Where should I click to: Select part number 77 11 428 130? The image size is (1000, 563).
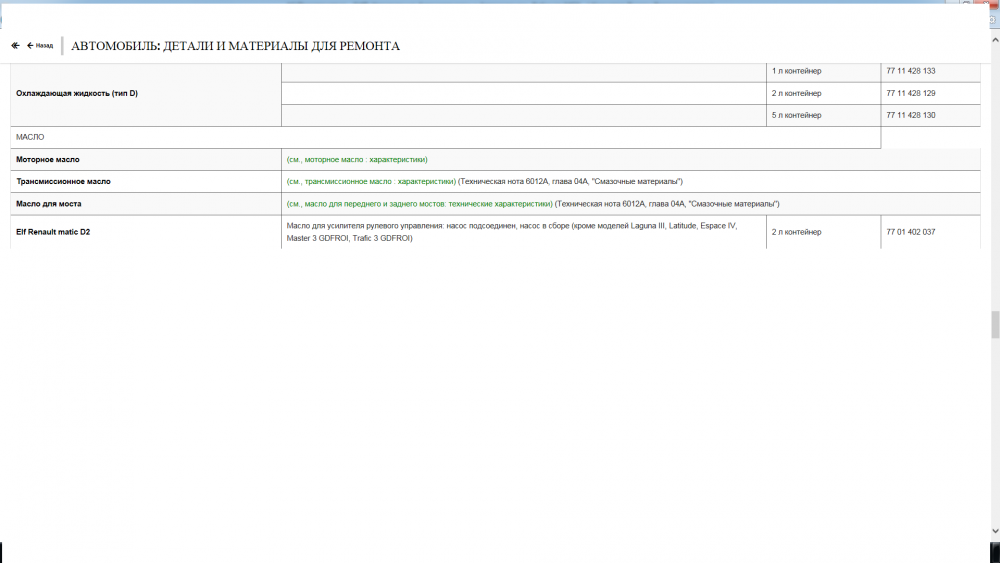tap(911, 115)
